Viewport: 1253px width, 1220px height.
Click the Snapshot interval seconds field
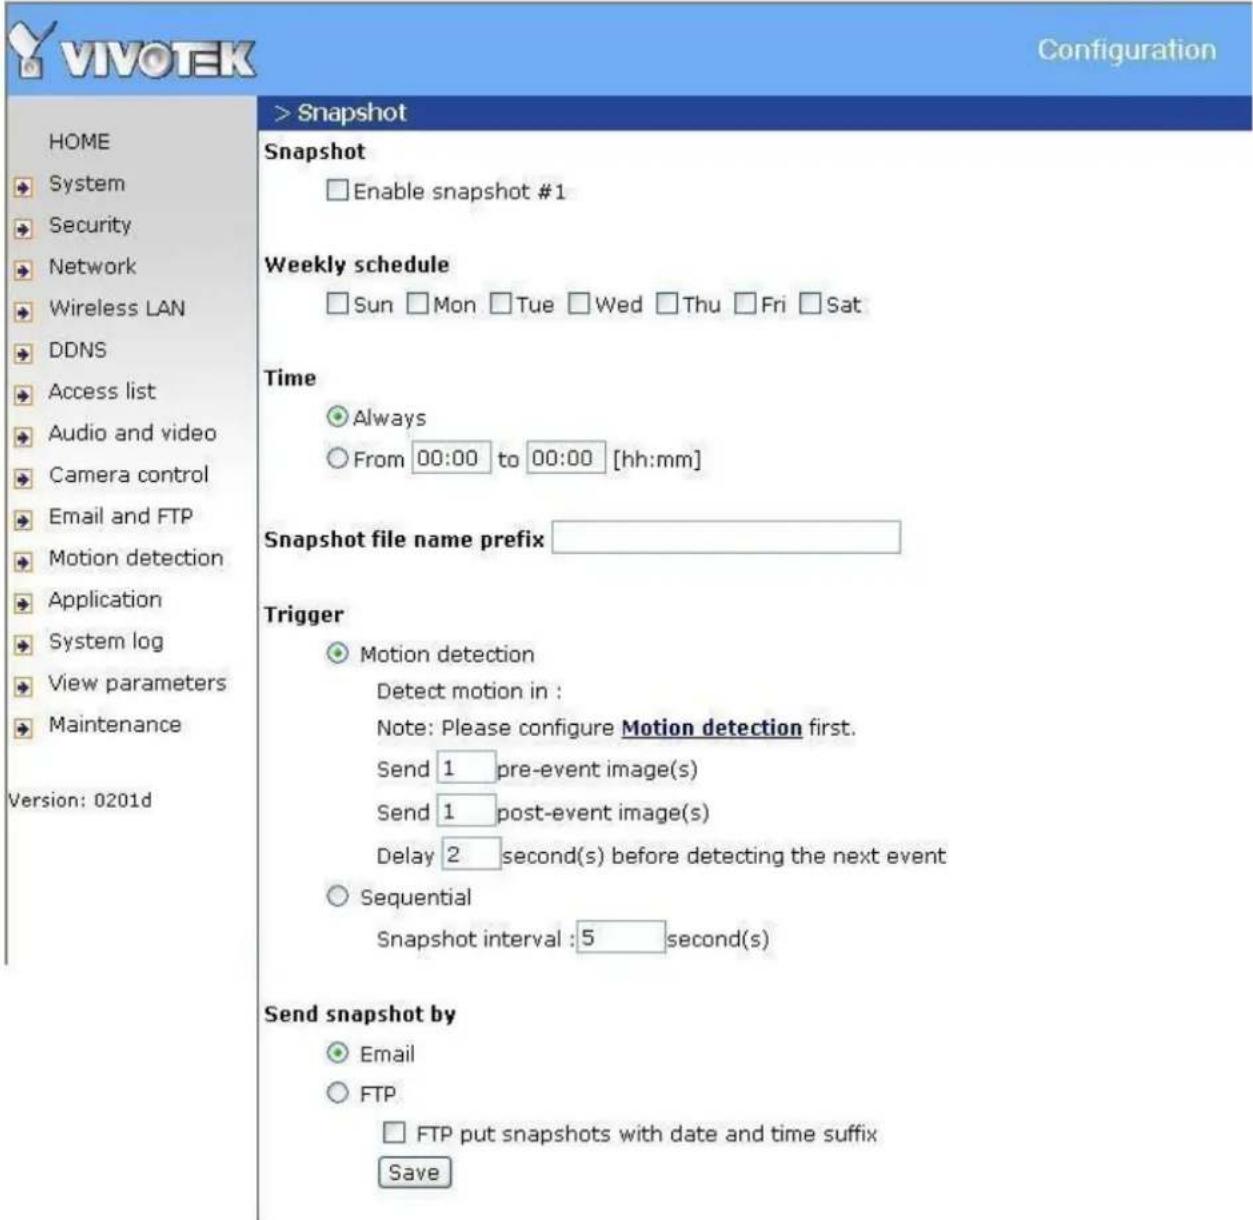point(621,937)
